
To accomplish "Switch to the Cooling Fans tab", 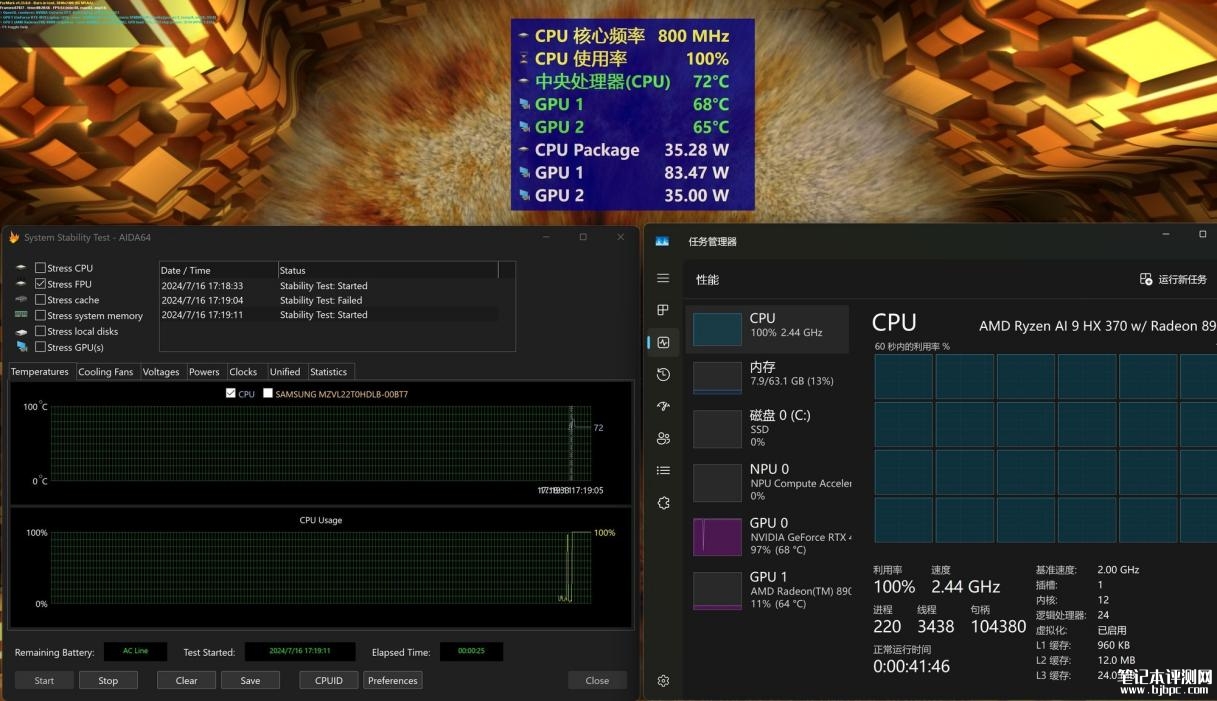I will pos(105,372).
